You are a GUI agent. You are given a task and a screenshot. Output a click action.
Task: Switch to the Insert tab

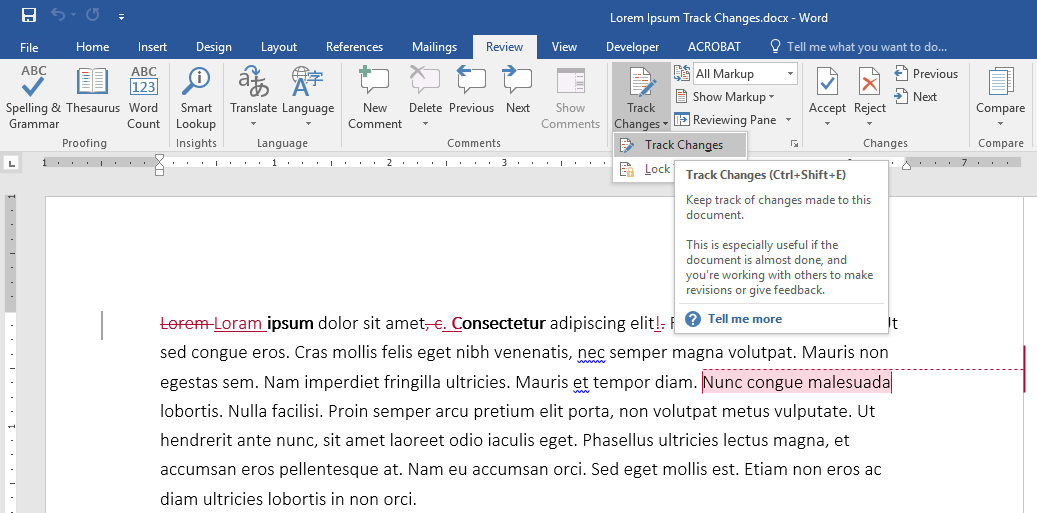pyautogui.click(x=152, y=47)
